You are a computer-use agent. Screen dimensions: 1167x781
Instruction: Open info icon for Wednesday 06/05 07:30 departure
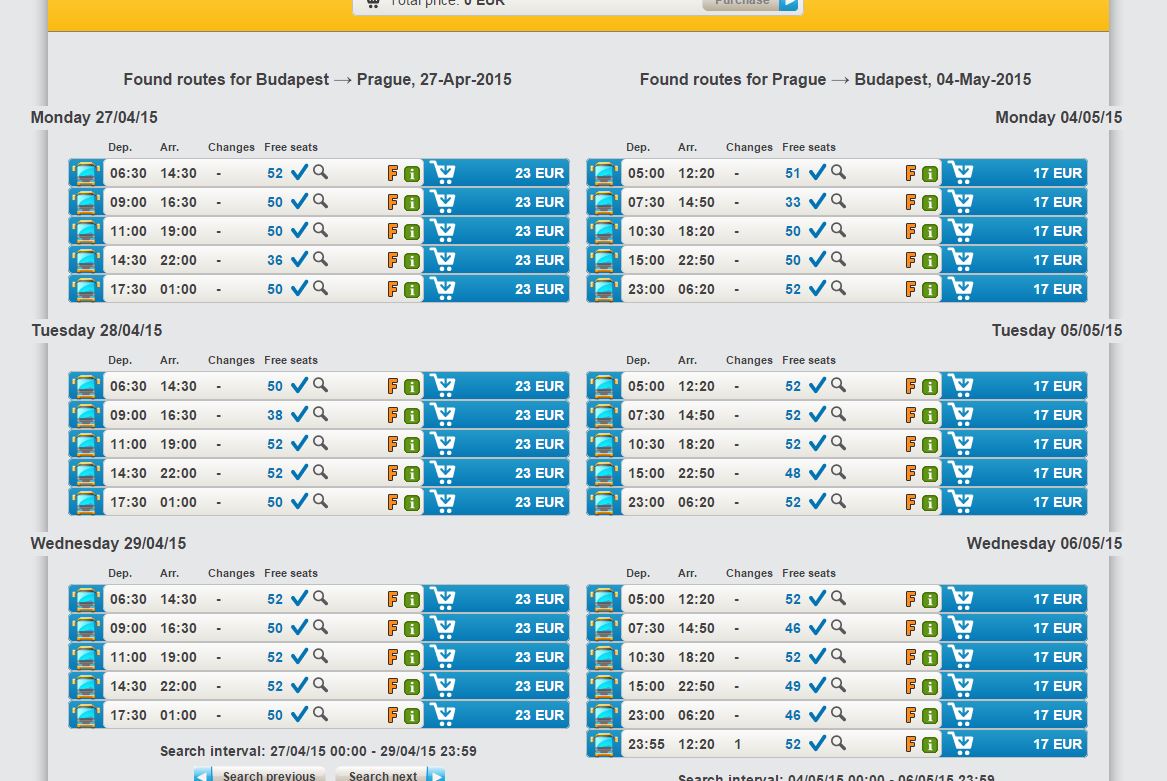click(x=930, y=628)
